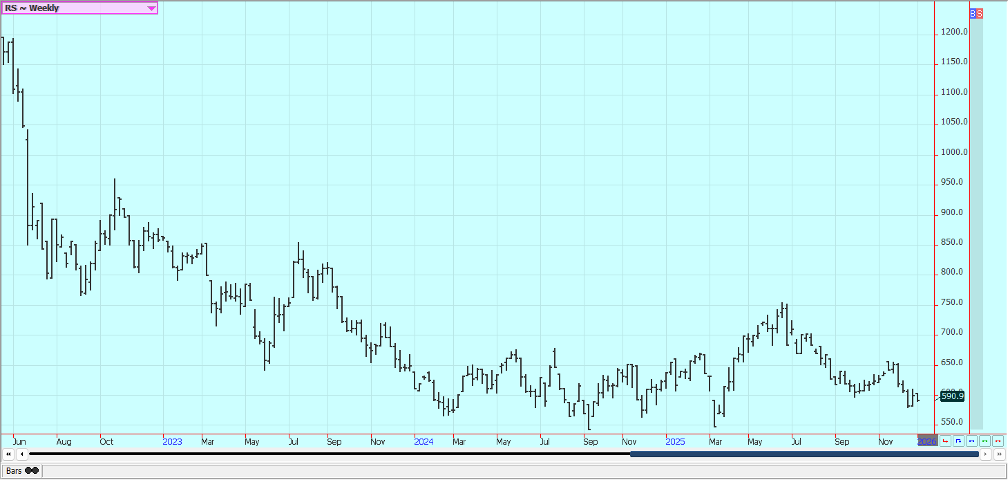
Task: Click the blue bracket scale icon
Action: 958,440
